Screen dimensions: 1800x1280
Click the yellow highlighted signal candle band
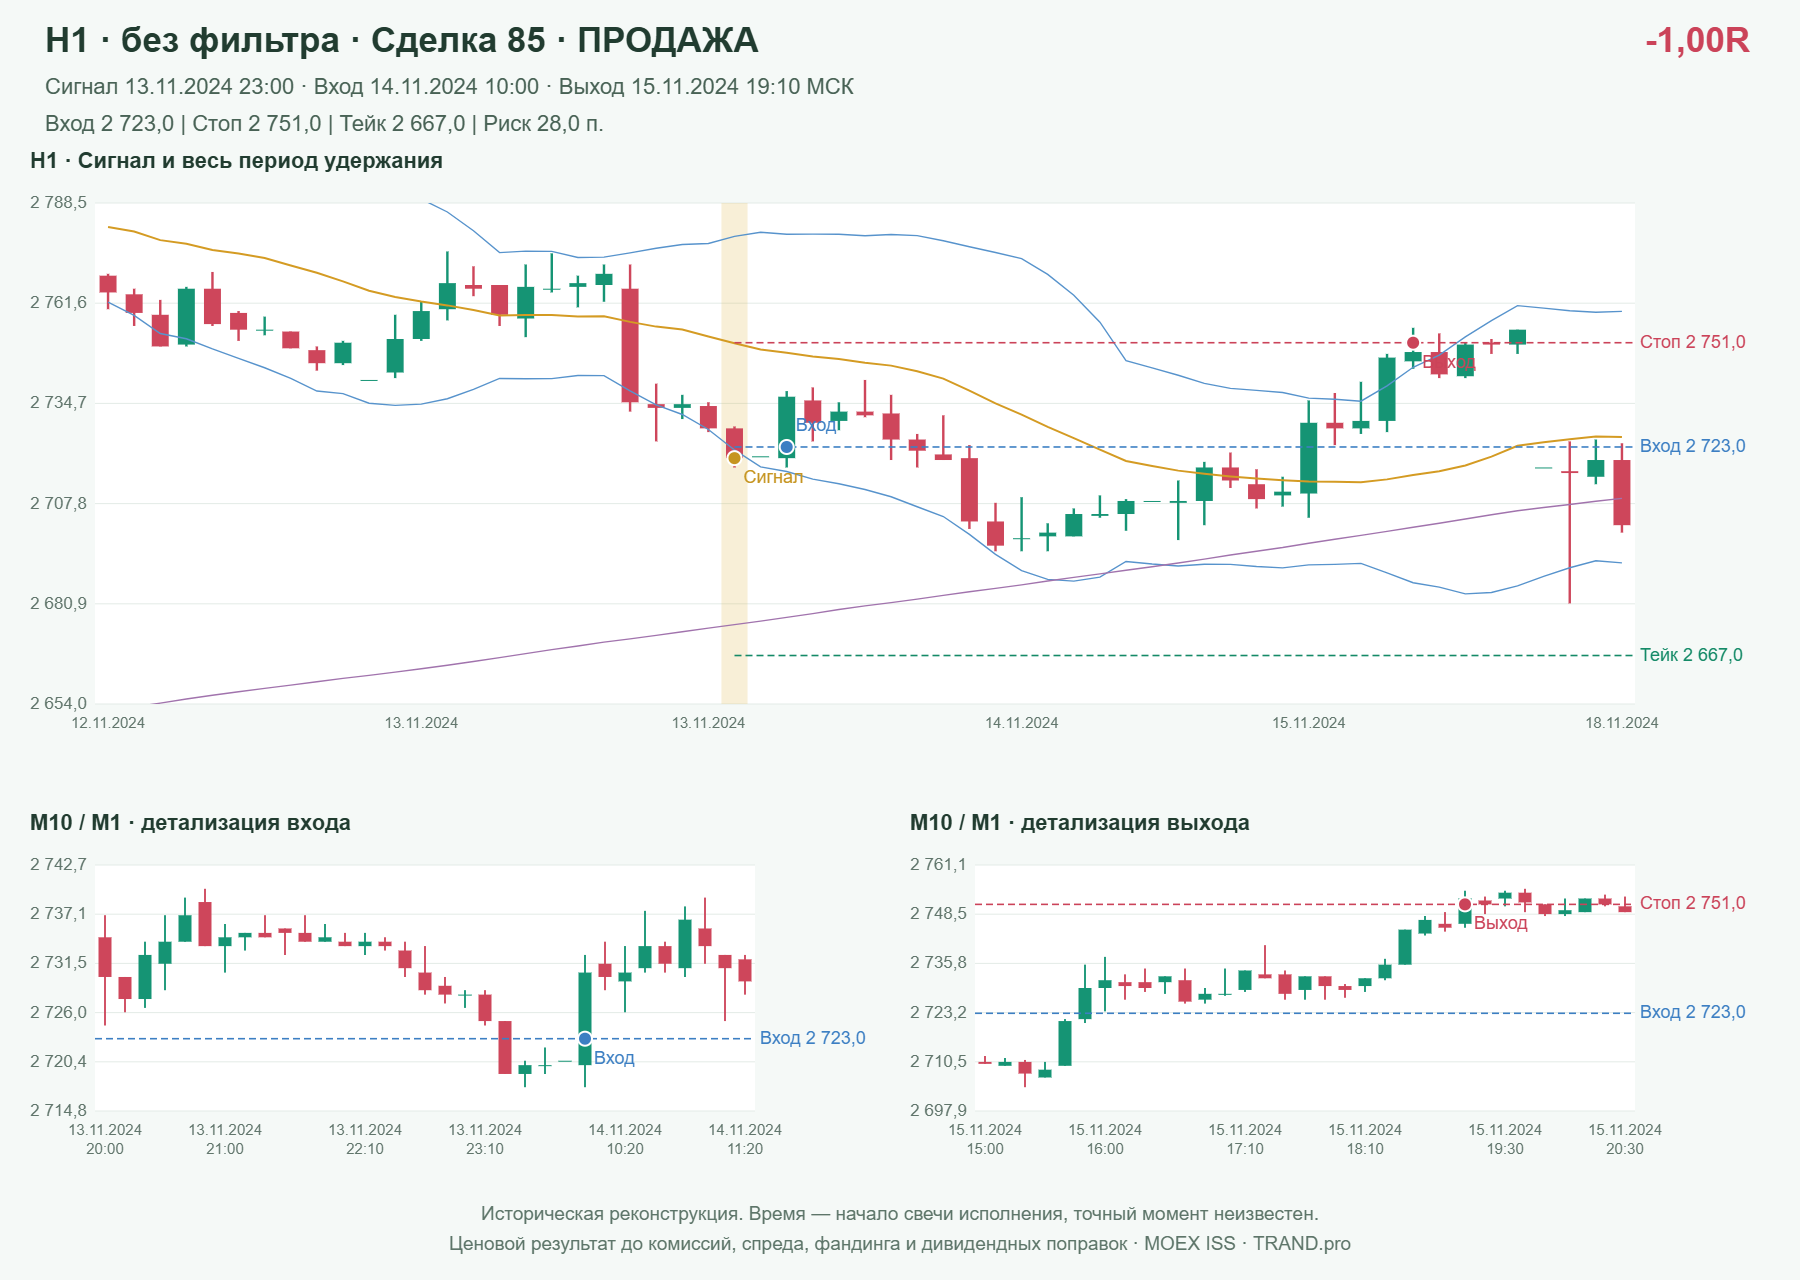coord(734,453)
